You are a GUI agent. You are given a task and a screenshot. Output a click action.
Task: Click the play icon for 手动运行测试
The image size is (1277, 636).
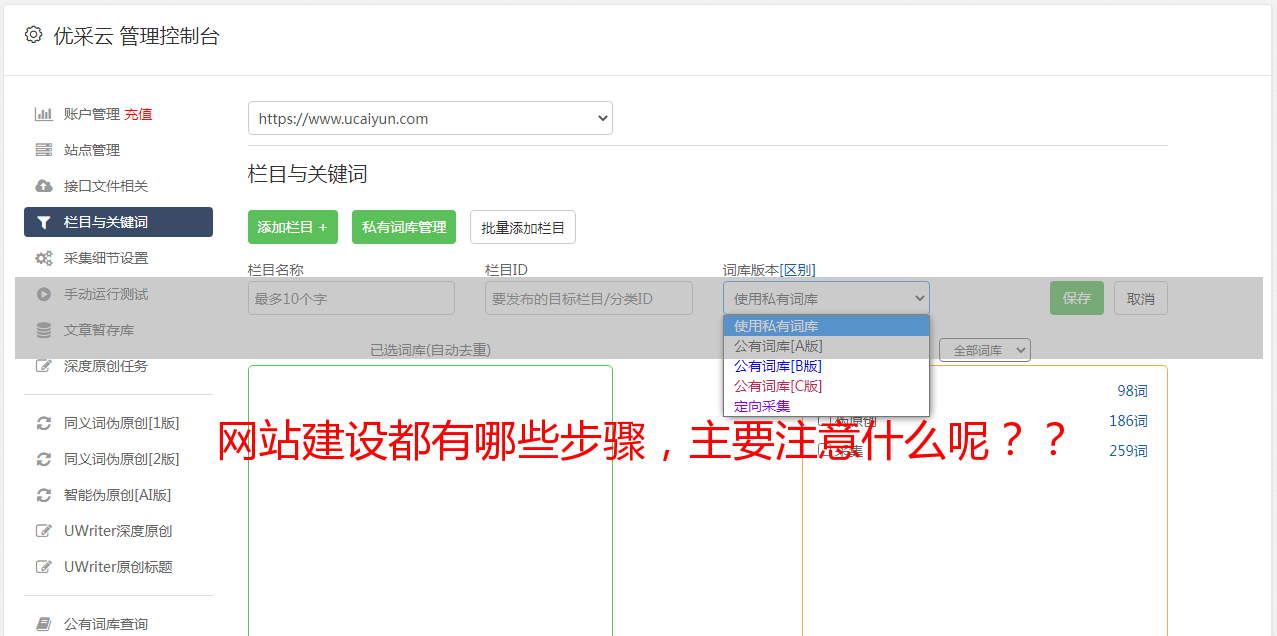[x=44, y=294]
